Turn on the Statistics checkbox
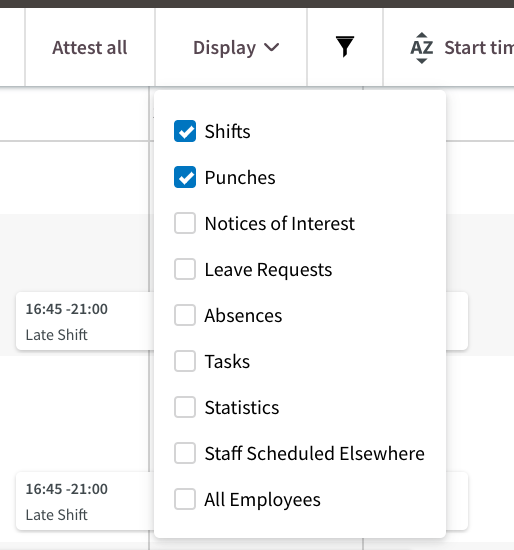The height and width of the screenshot is (550, 514). point(185,407)
